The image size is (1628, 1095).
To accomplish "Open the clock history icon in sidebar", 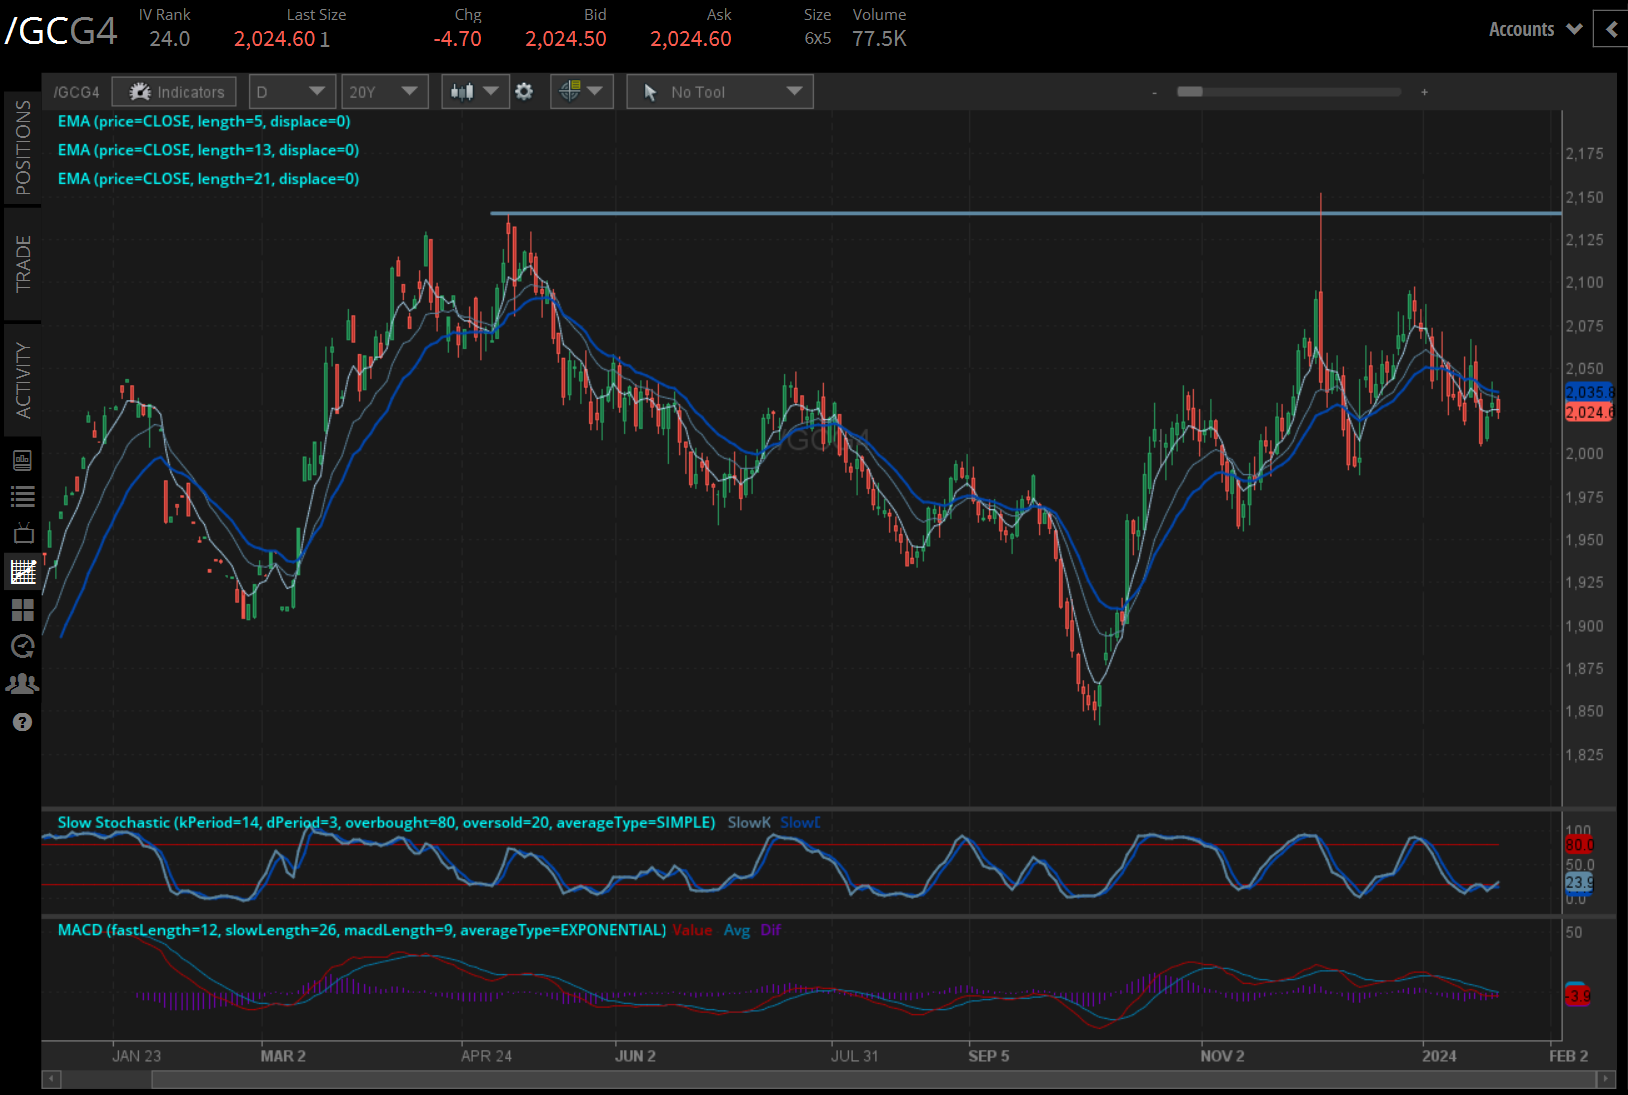I will (x=22, y=647).
